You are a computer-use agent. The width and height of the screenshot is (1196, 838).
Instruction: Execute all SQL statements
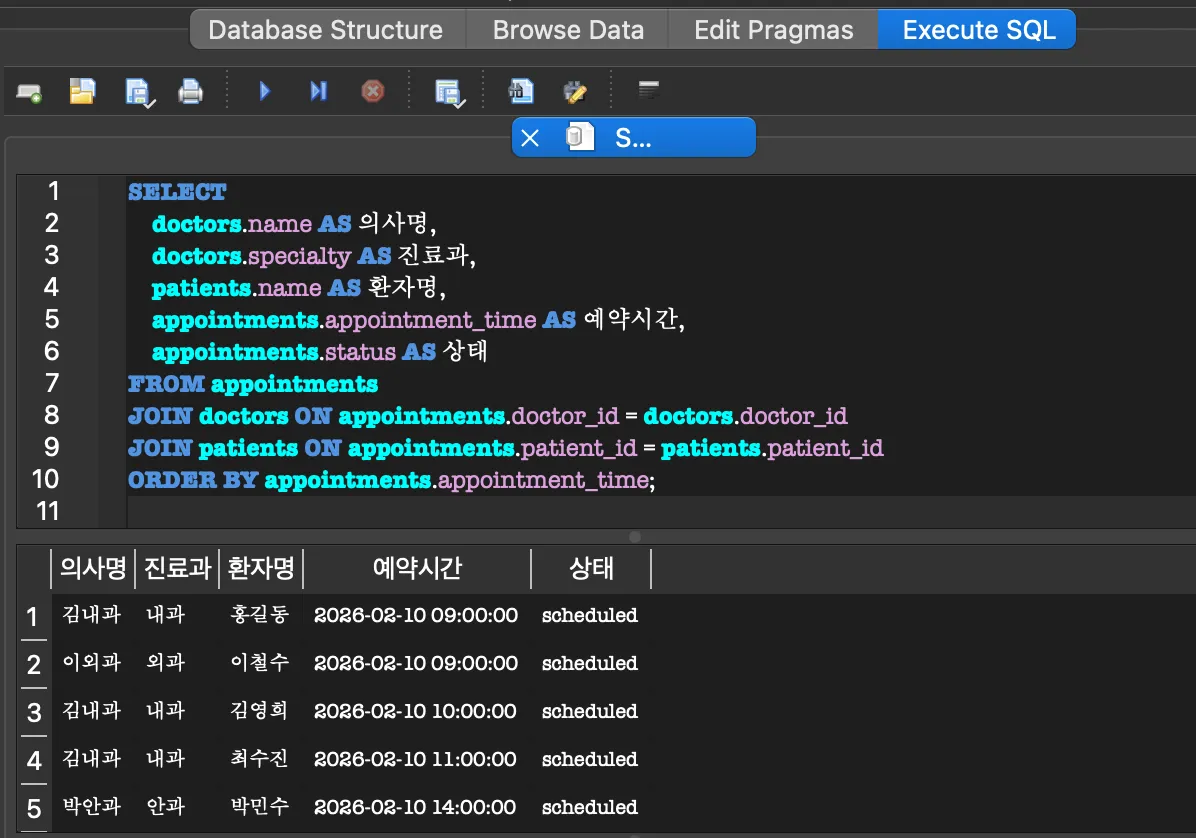click(x=264, y=90)
